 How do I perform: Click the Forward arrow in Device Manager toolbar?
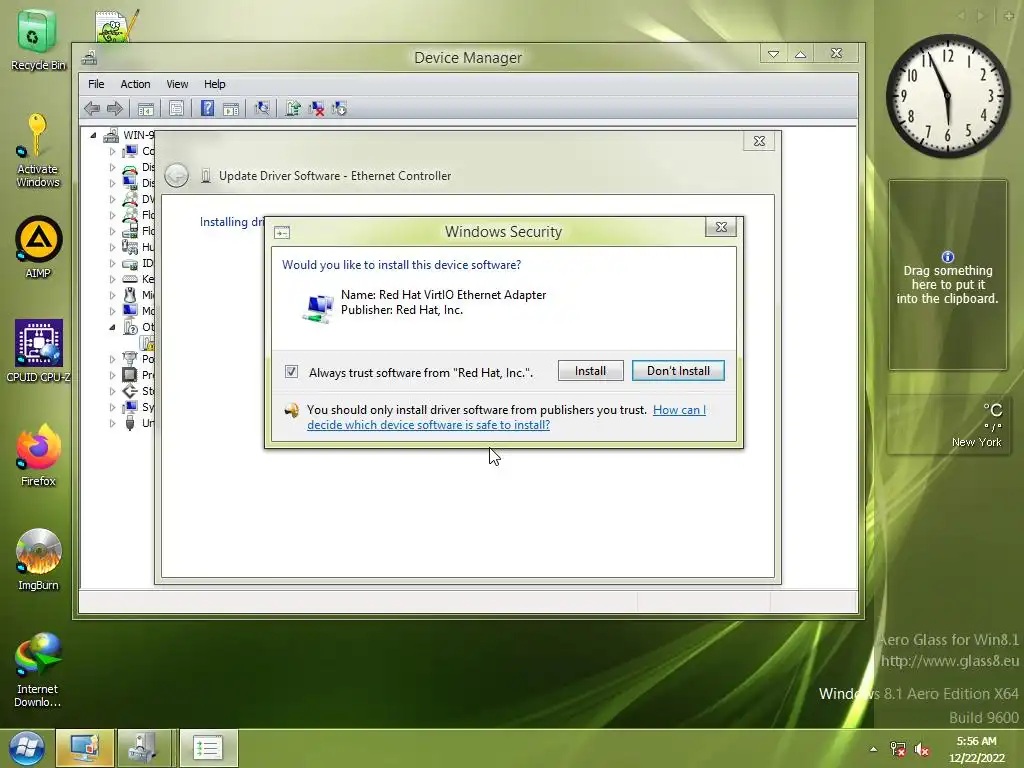(115, 108)
